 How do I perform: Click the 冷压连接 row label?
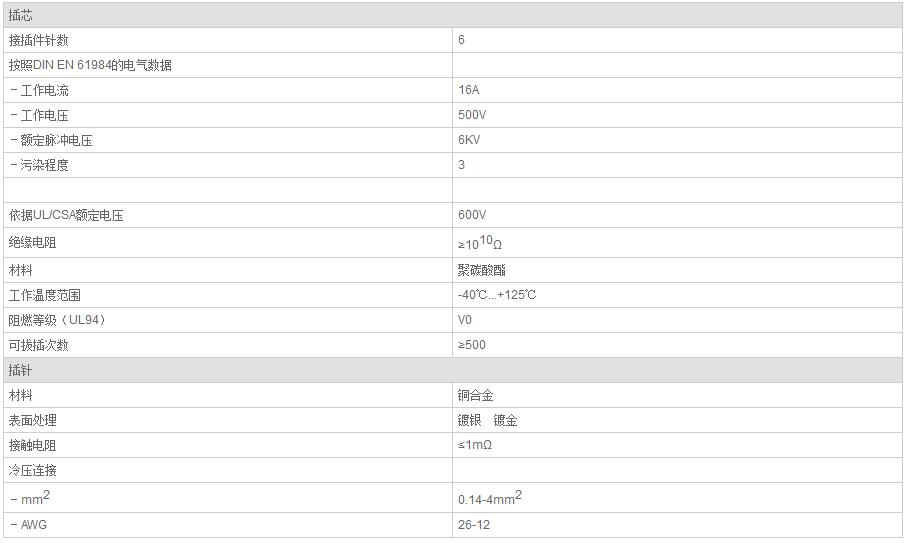point(33,470)
